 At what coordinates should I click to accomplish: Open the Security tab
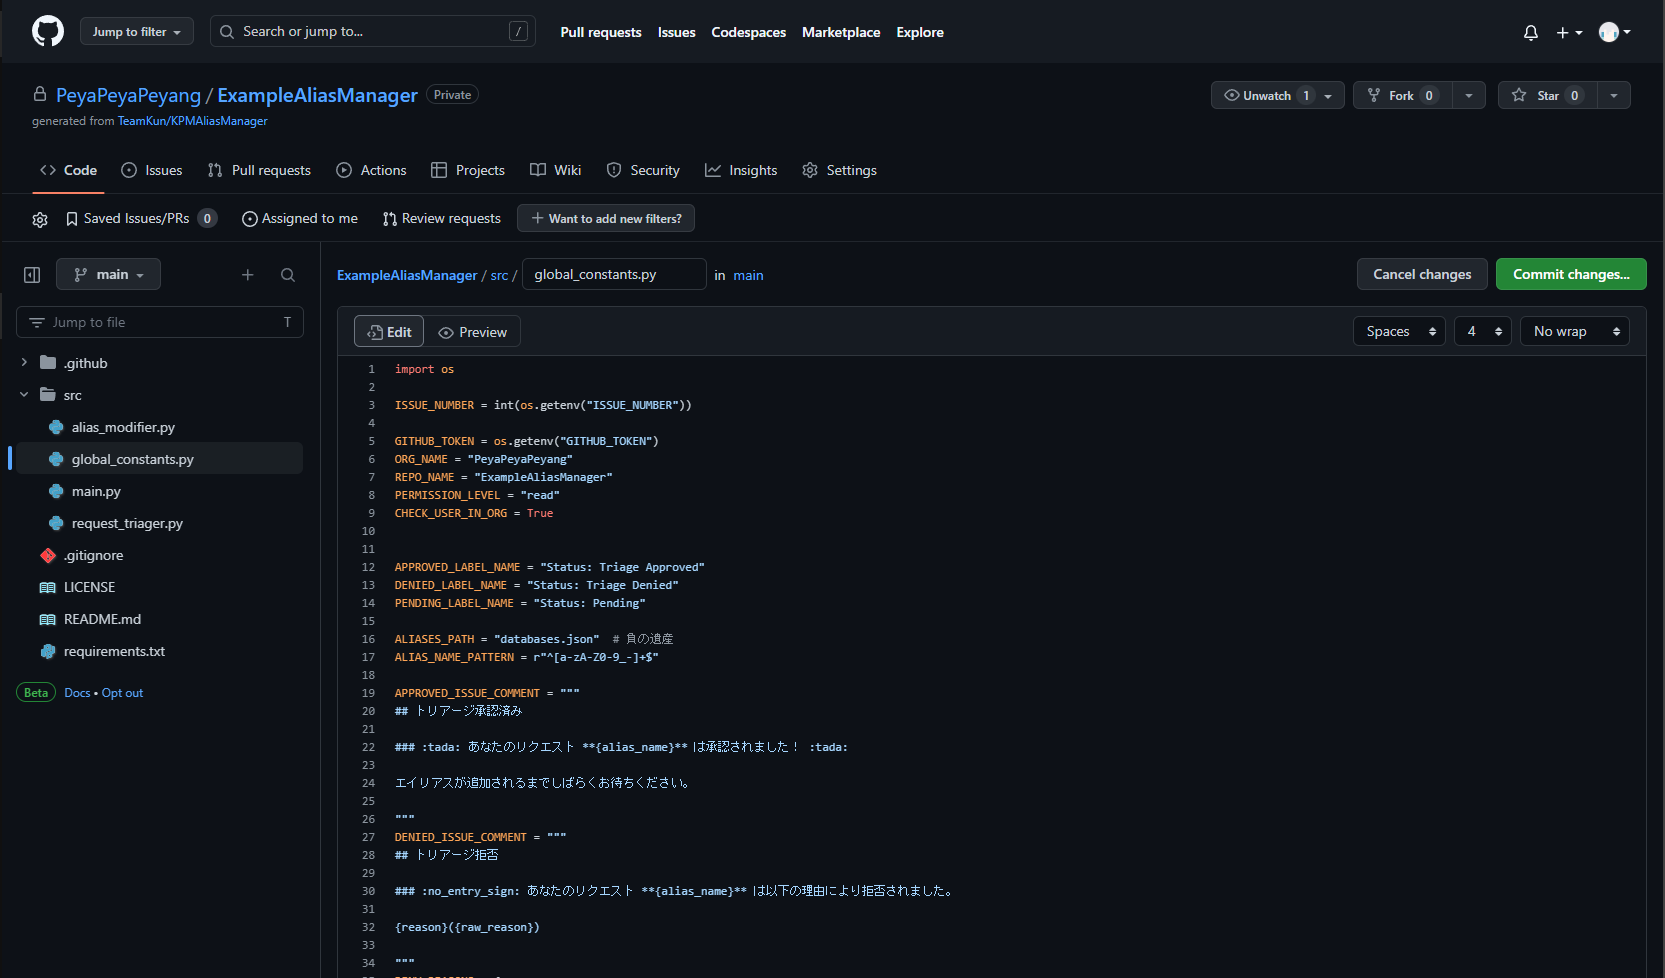click(643, 170)
